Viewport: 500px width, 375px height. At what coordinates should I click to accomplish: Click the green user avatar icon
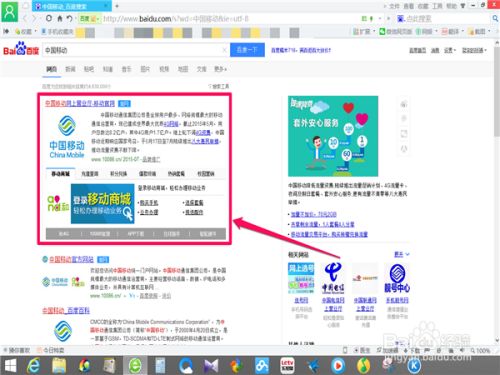(10, 12)
